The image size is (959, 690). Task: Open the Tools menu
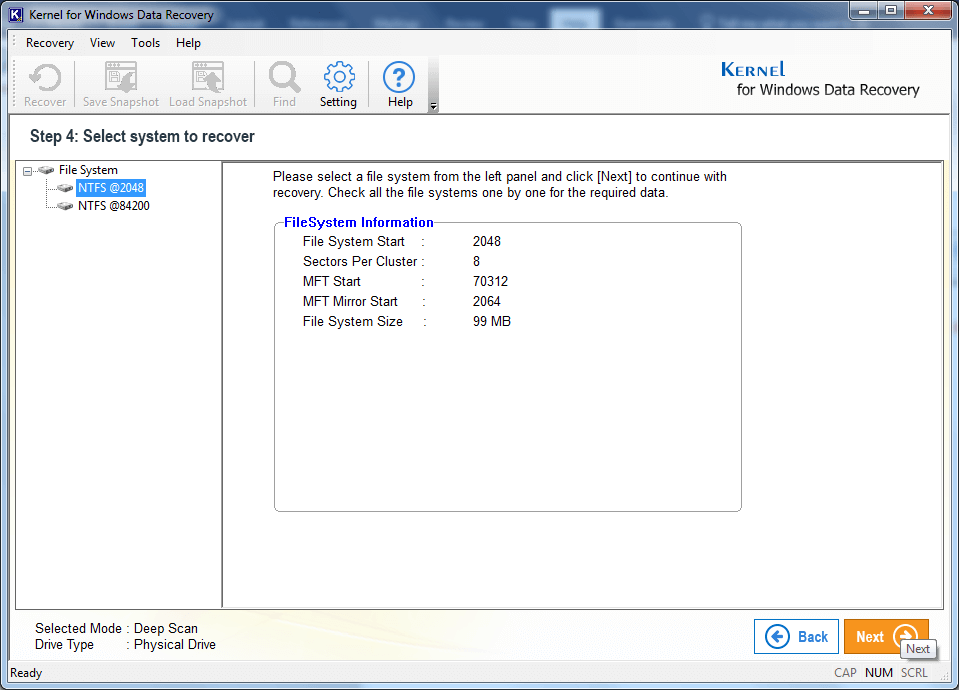(x=146, y=43)
